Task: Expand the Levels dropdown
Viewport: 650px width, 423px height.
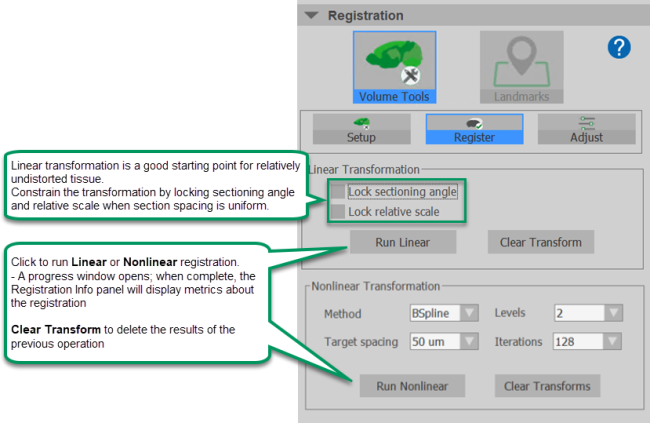Action: pyautogui.click(x=588, y=314)
